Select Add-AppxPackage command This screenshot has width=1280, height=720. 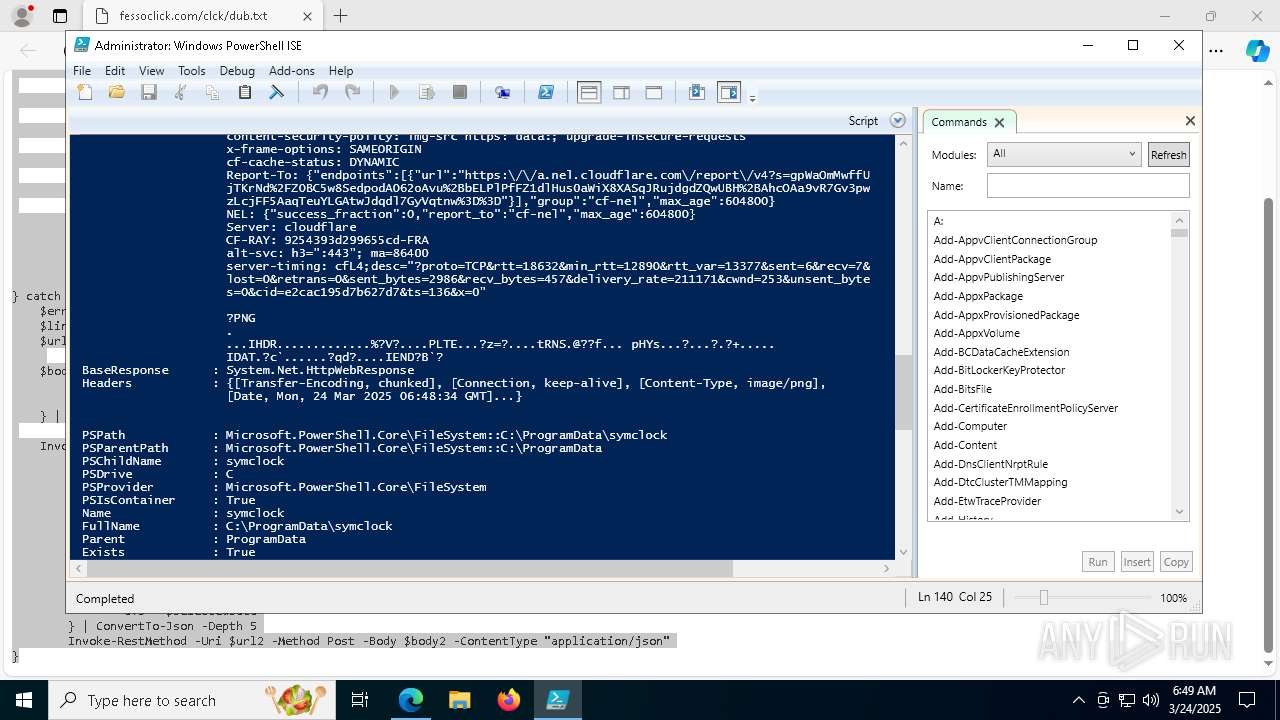[x=978, y=296]
